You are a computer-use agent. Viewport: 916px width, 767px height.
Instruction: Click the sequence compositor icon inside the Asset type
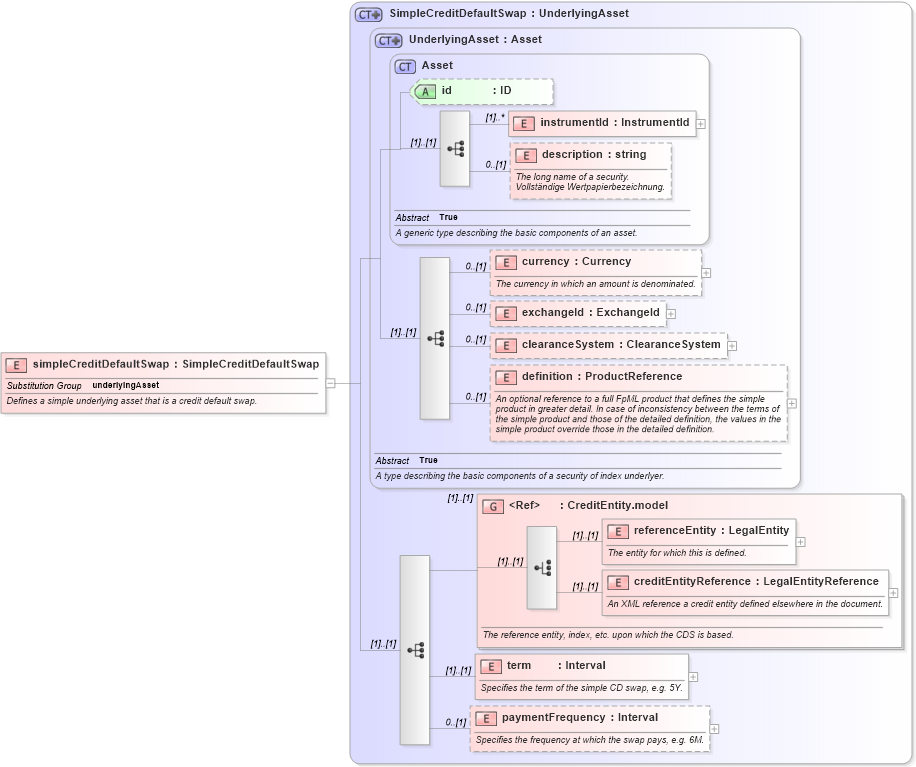pos(455,147)
